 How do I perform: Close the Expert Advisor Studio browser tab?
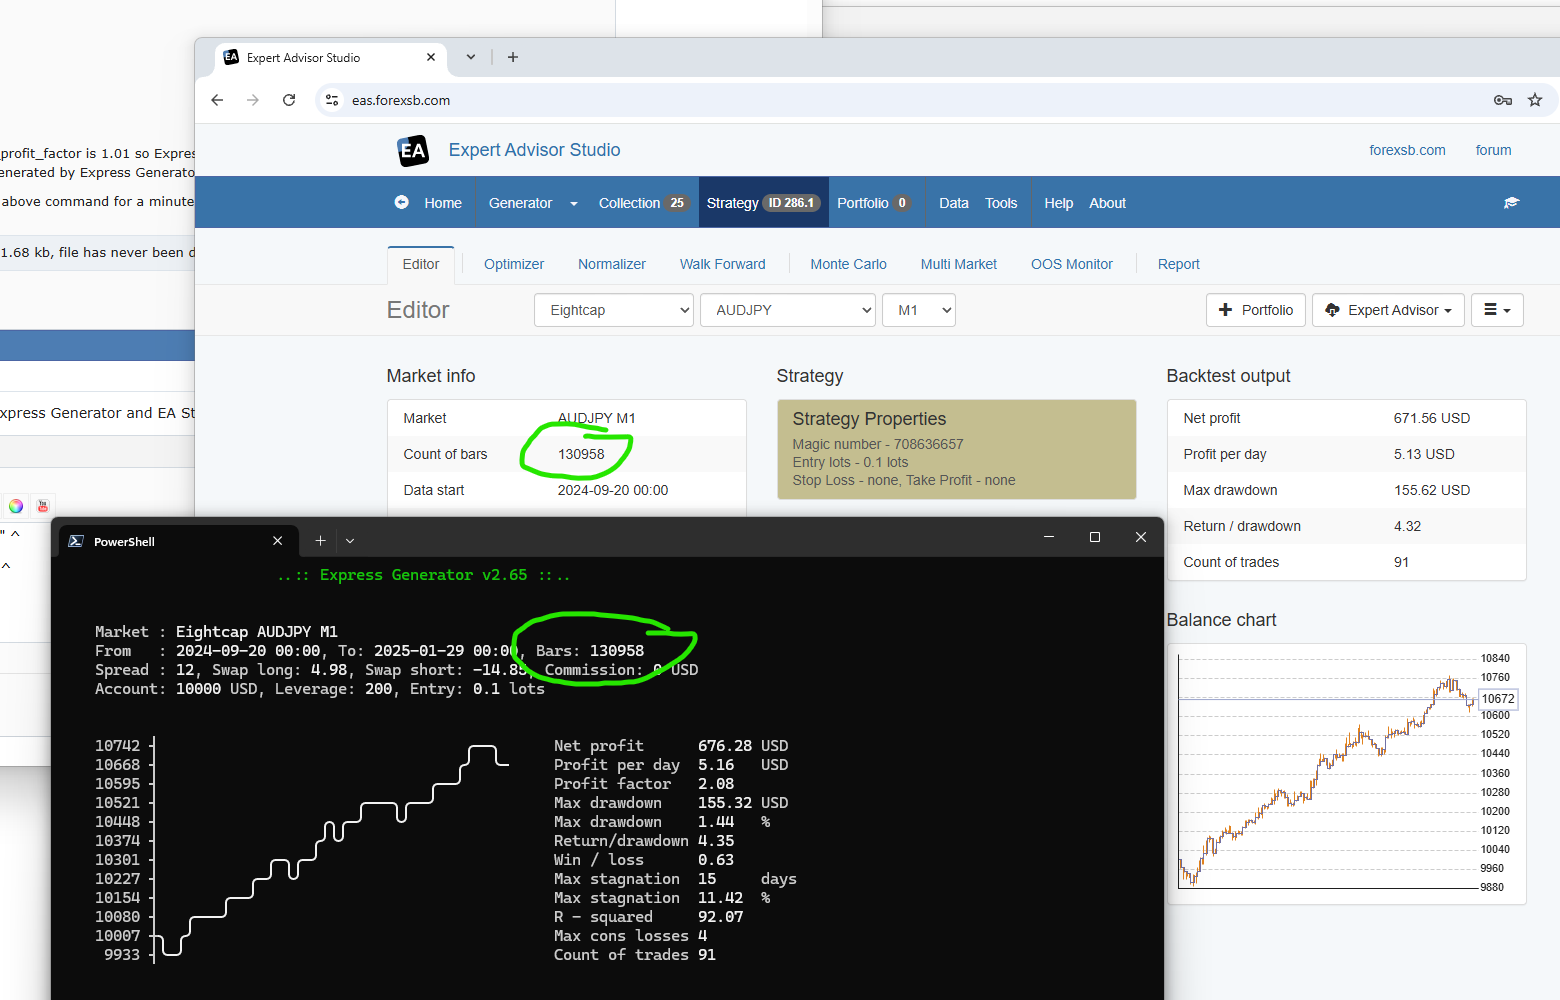(x=431, y=57)
